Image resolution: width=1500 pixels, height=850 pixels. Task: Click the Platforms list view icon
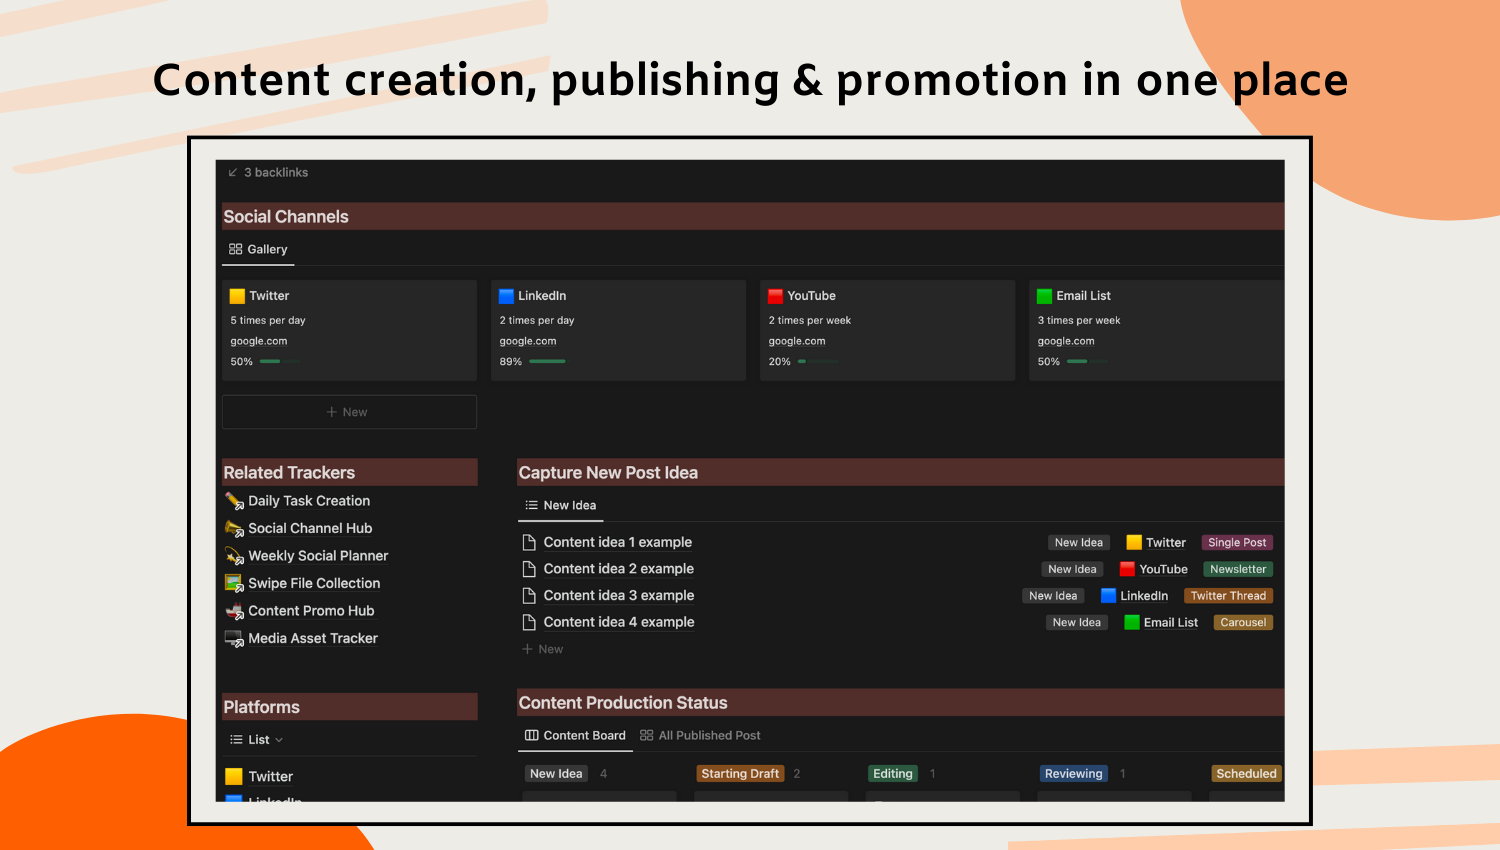[236, 740]
